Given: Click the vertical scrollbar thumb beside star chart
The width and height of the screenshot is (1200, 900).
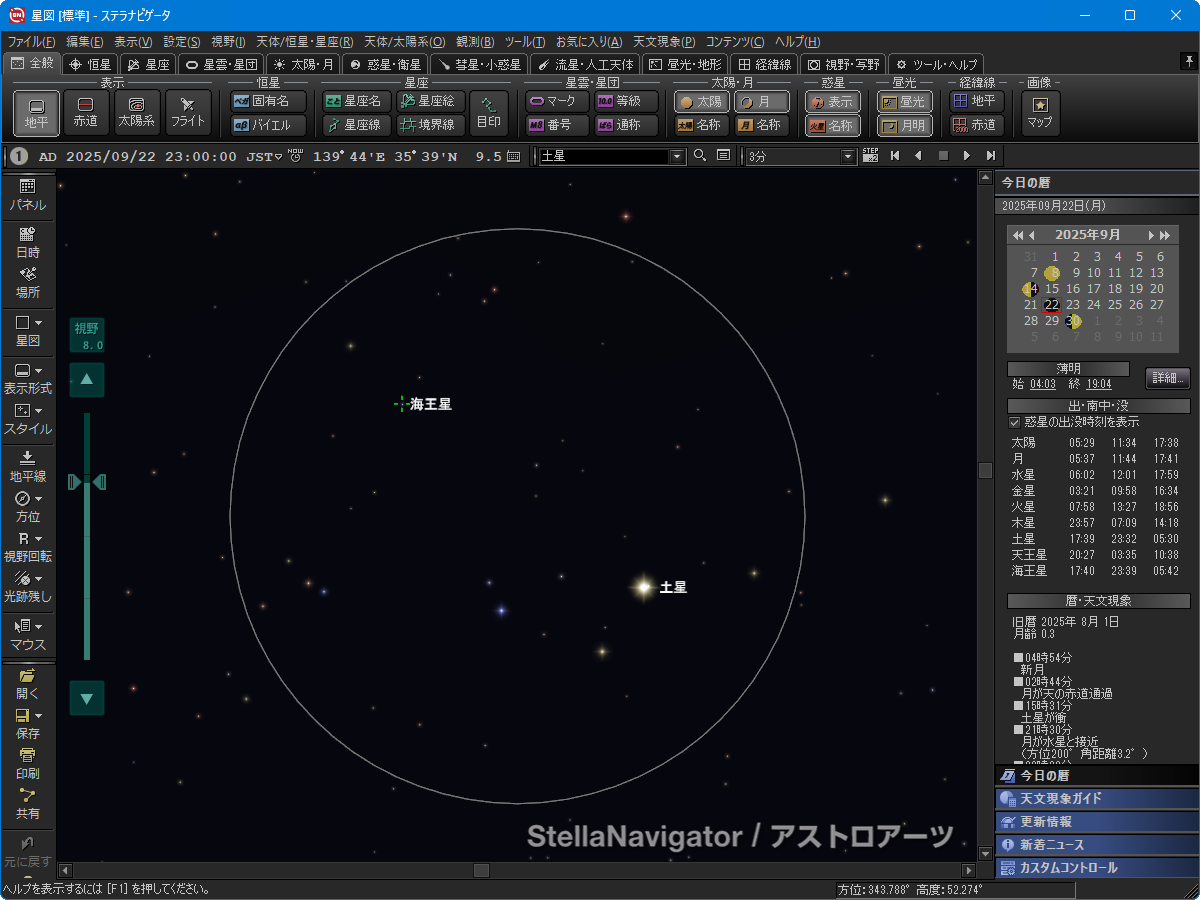Looking at the screenshot, I should coord(985,470).
